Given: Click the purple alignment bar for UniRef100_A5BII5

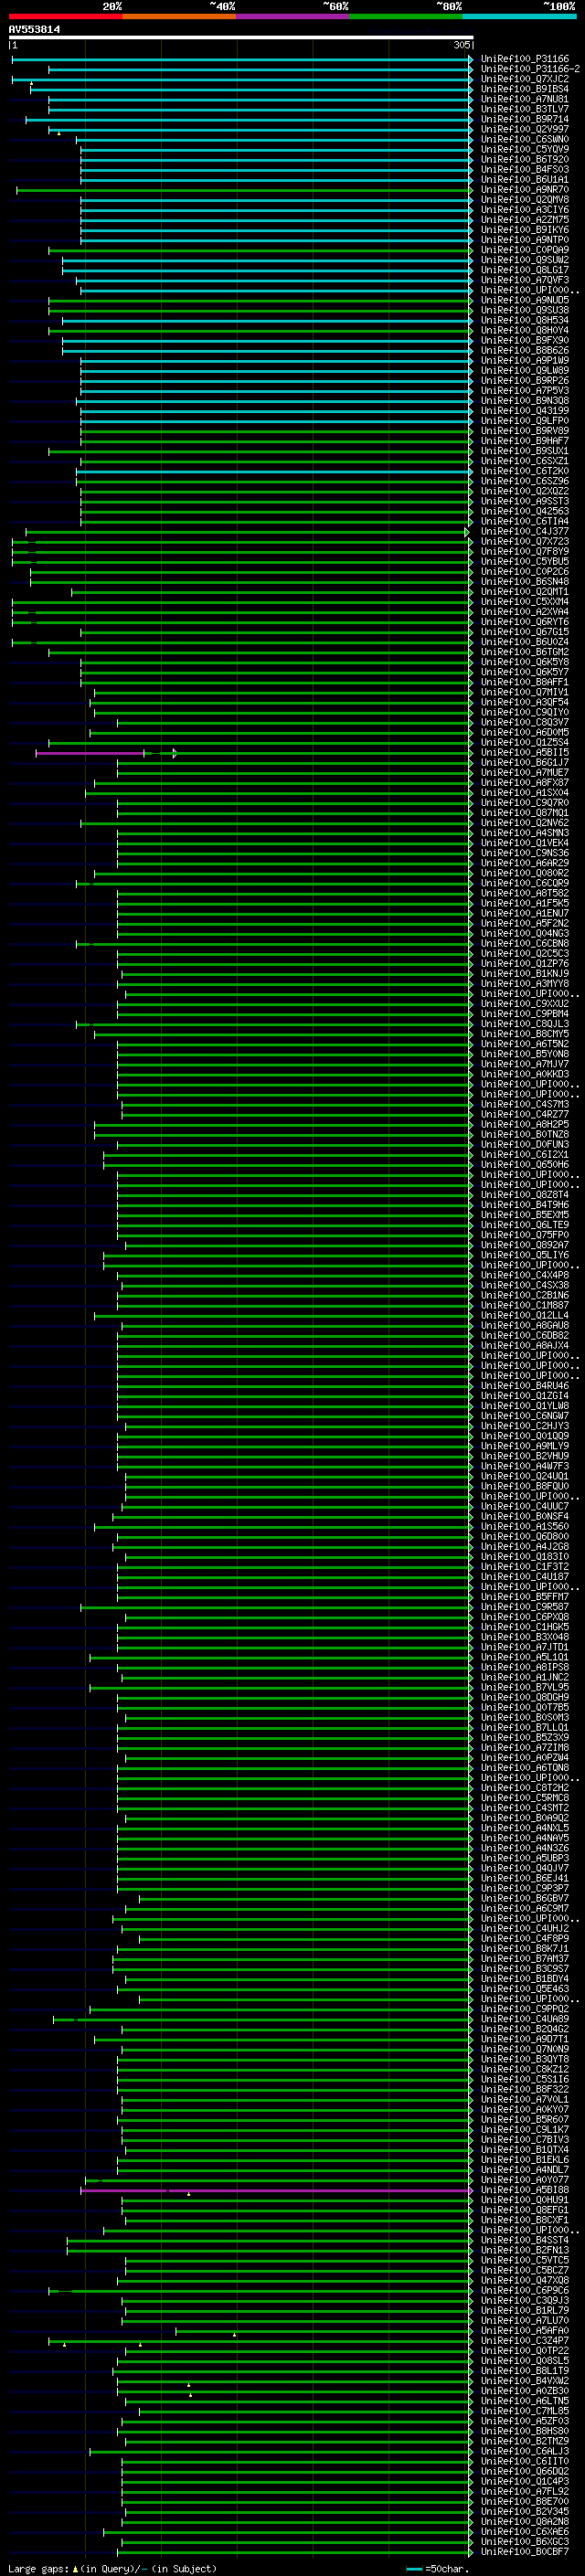Looking at the screenshot, I should pyautogui.click(x=90, y=753).
